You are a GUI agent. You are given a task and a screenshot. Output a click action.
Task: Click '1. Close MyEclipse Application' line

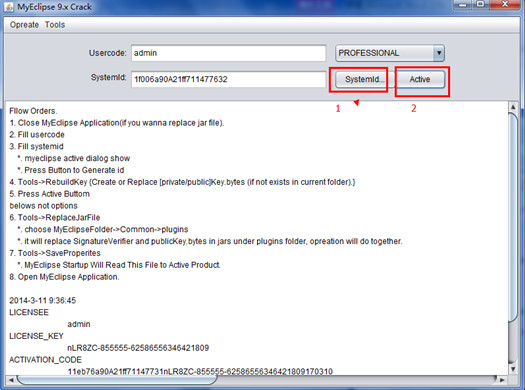tap(117, 123)
